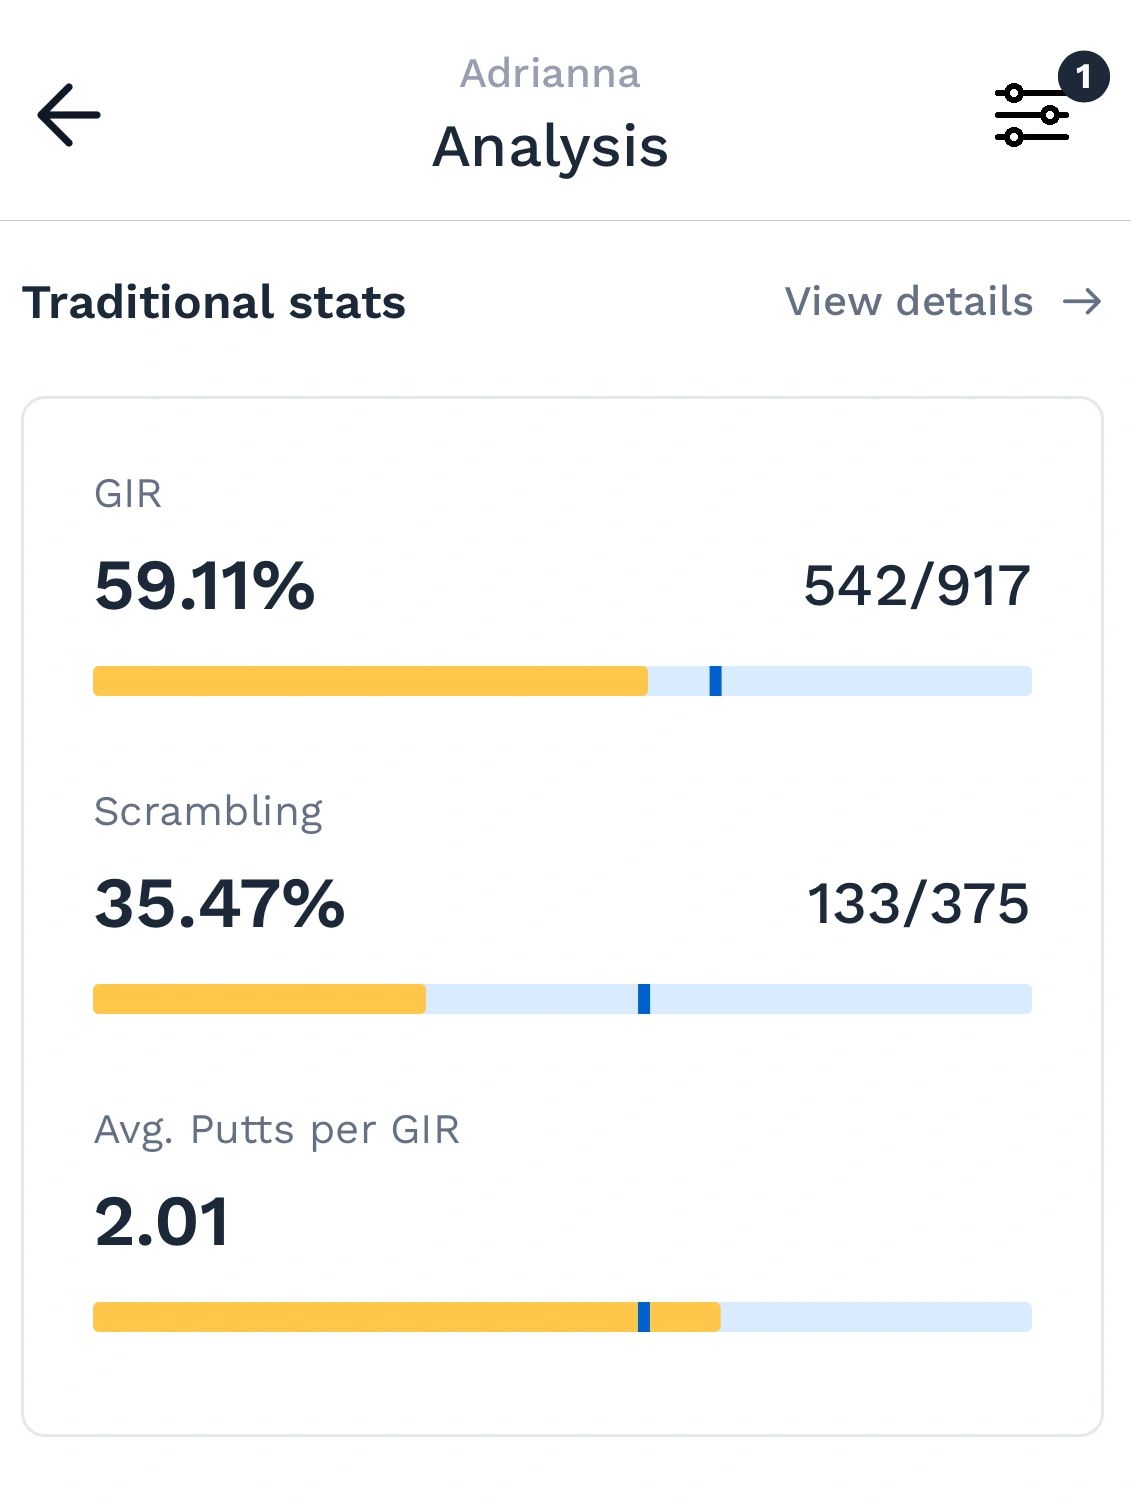Tap the 59.11% GIR value

(x=205, y=585)
